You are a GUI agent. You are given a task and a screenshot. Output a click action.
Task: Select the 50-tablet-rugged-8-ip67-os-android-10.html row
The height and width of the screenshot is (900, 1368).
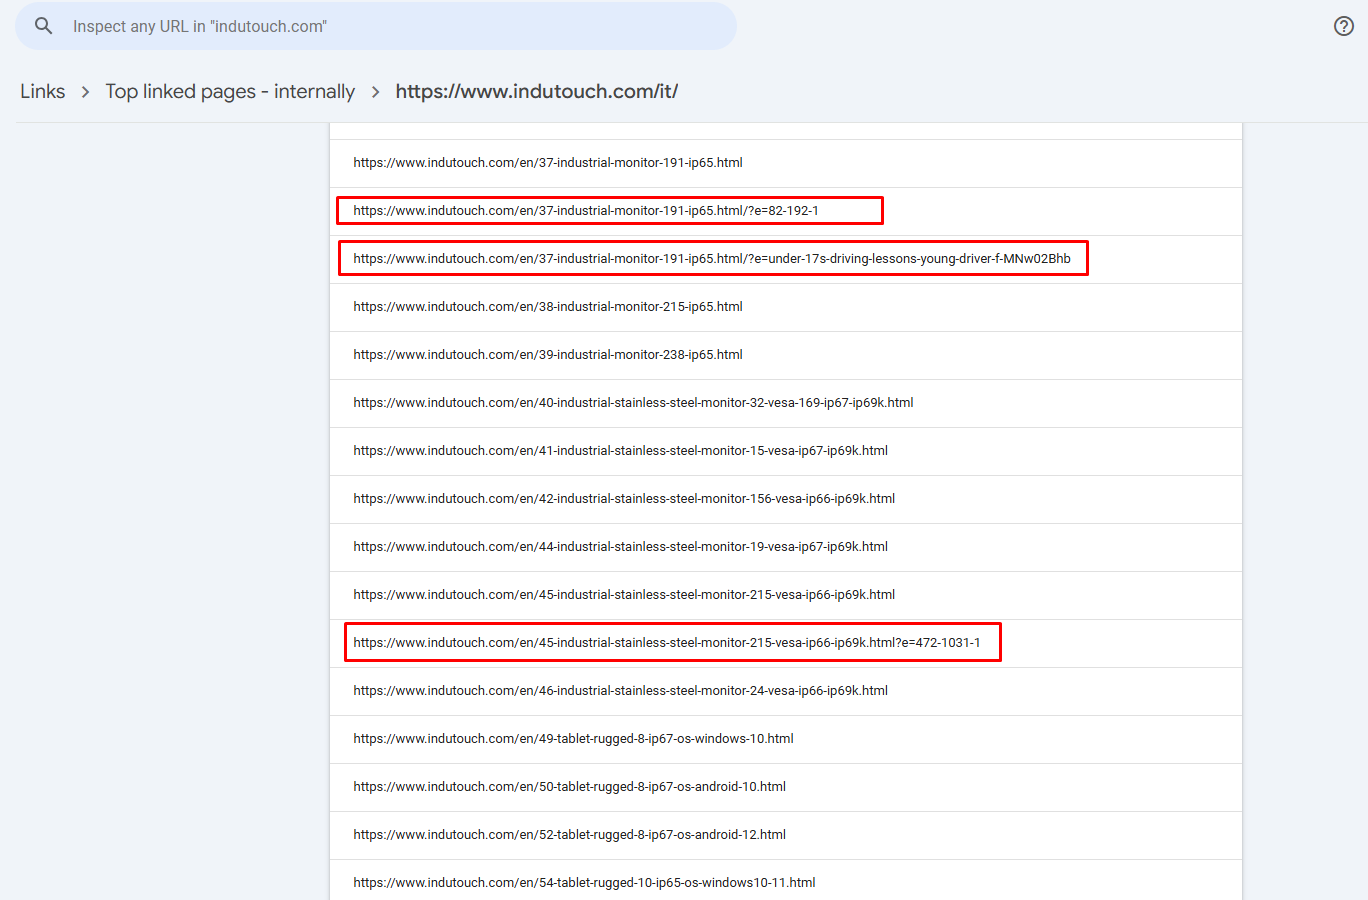click(x=786, y=787)
